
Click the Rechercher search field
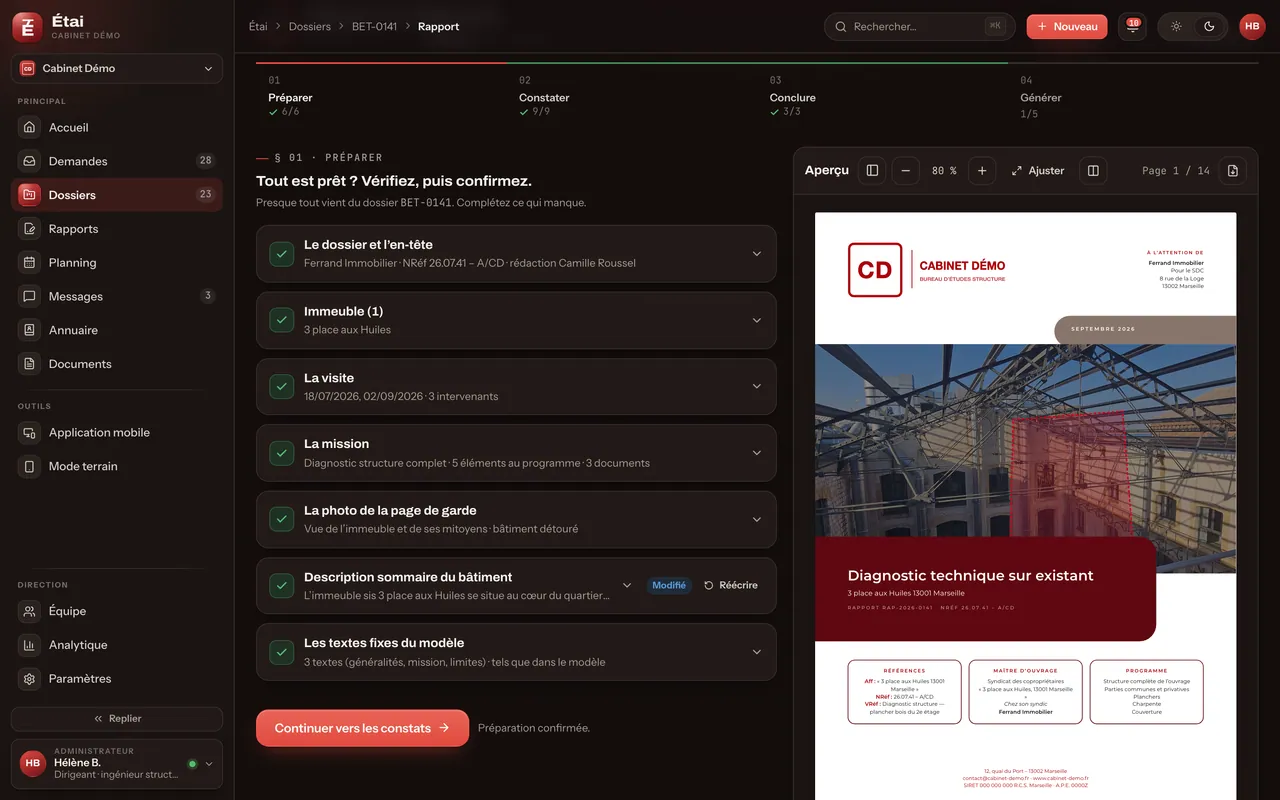[920, 27]
